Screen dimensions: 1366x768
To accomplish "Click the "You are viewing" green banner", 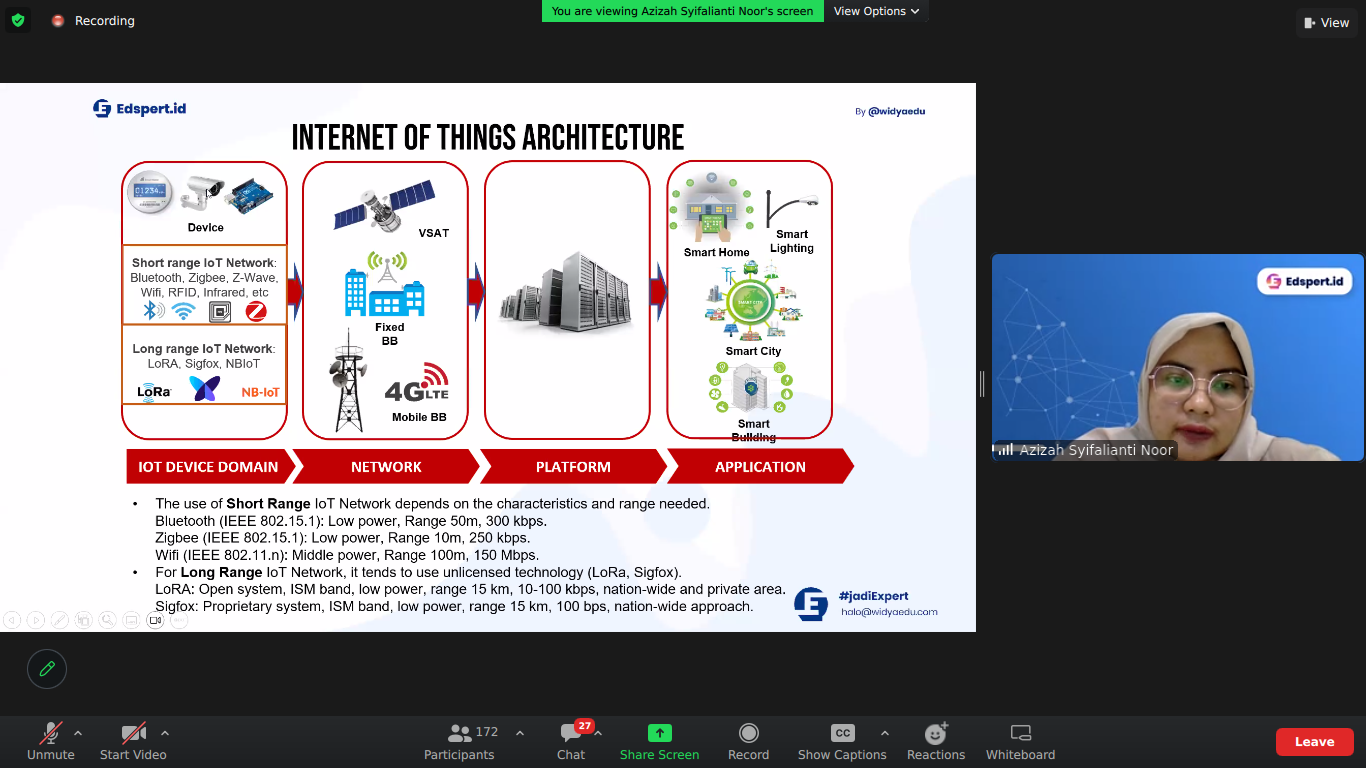I will coord(683,11).
